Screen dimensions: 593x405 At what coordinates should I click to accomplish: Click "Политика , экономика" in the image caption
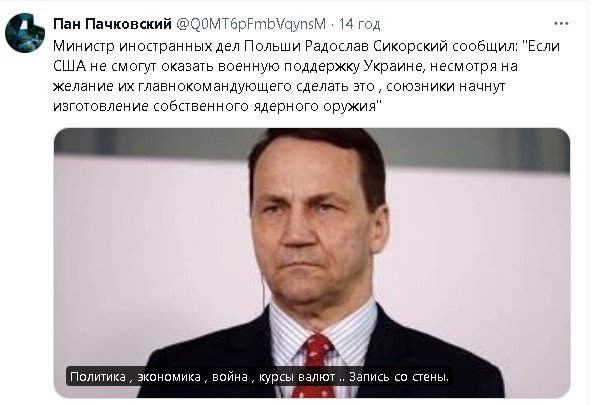(135, 377)
